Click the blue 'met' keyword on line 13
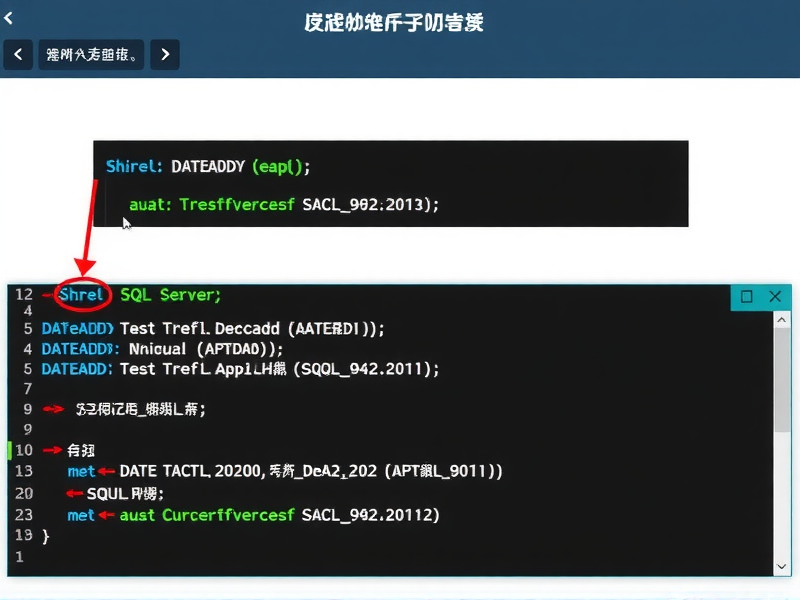Image resolution: width=800 pixels, height=600 pixels. tap(81, 471)
